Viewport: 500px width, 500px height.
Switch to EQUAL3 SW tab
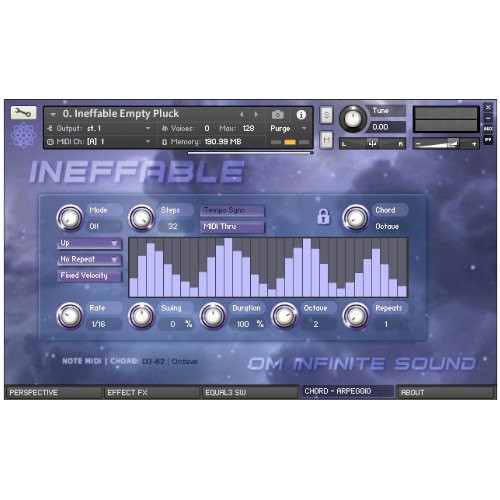coord(249,393)
